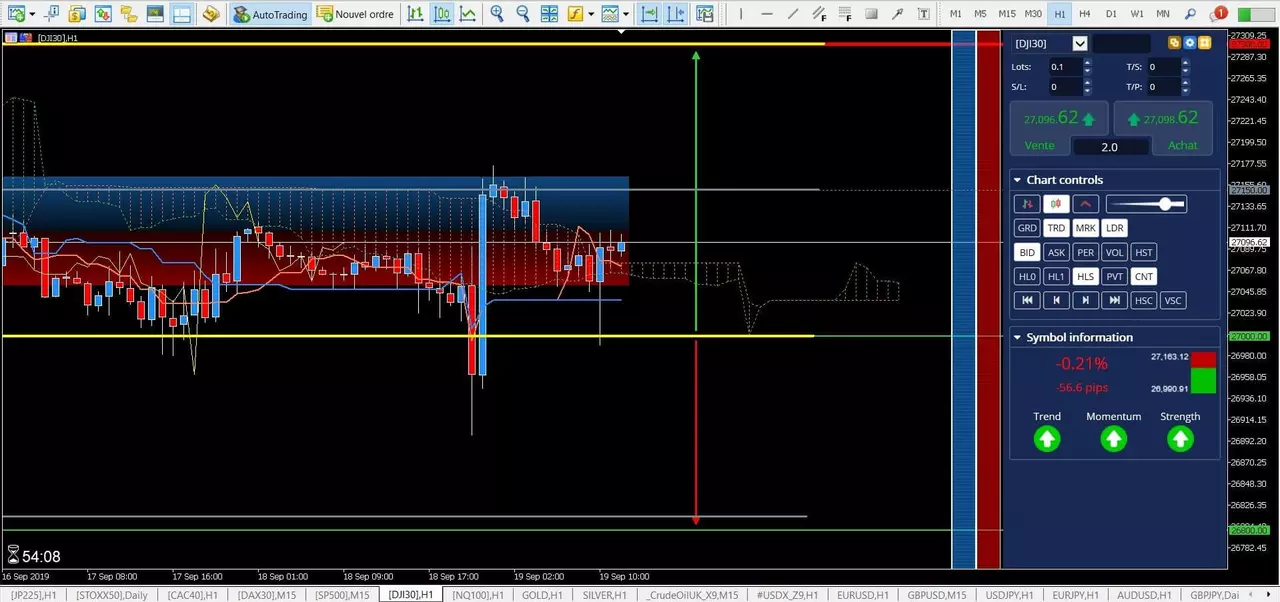The width and height of the screenshot is (1280, 602).
Task: Collapse the Chart controls section
Action: (x=1017, y=180)
